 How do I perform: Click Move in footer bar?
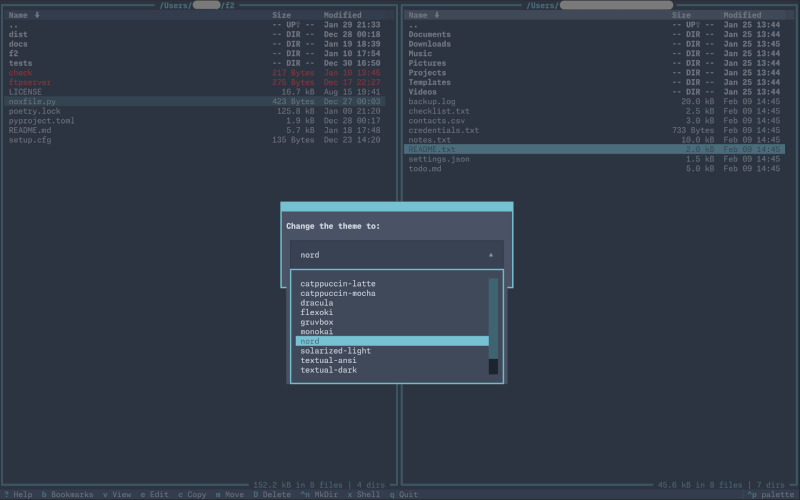point(230,494)
